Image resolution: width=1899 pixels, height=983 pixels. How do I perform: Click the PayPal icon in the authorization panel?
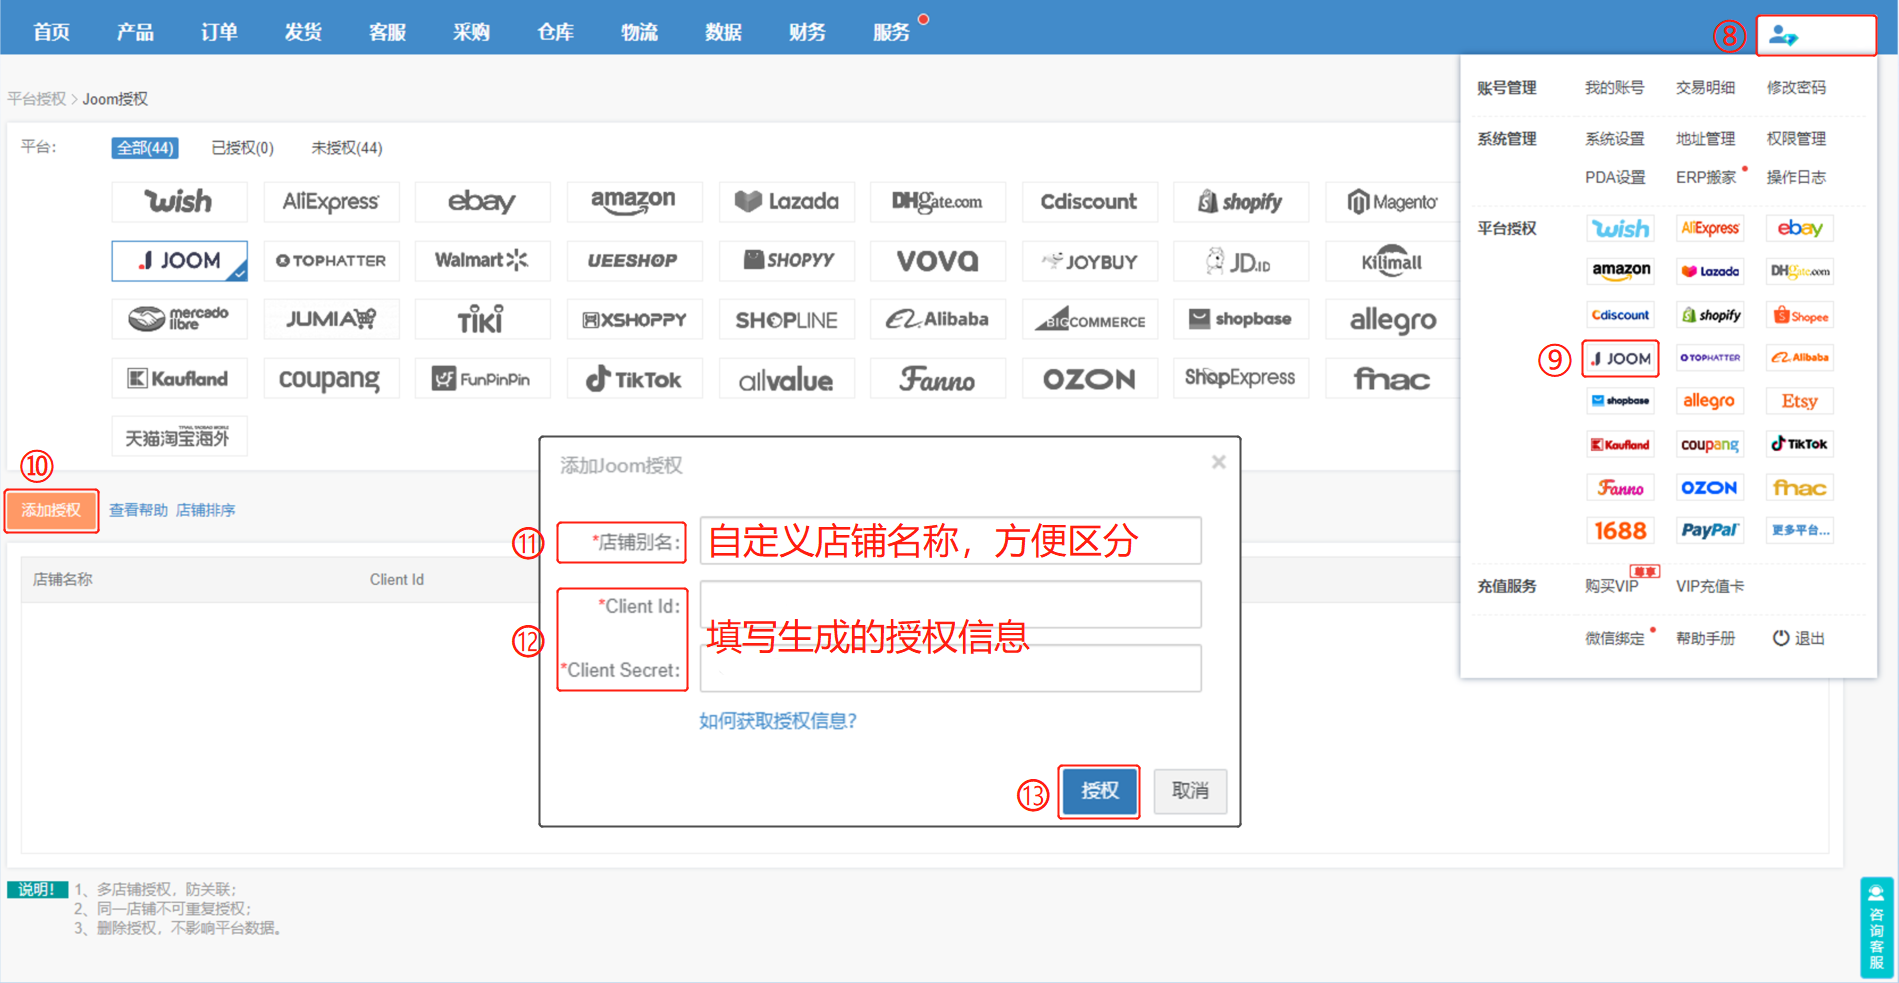pyautogui.click(x=1710, y=530)
